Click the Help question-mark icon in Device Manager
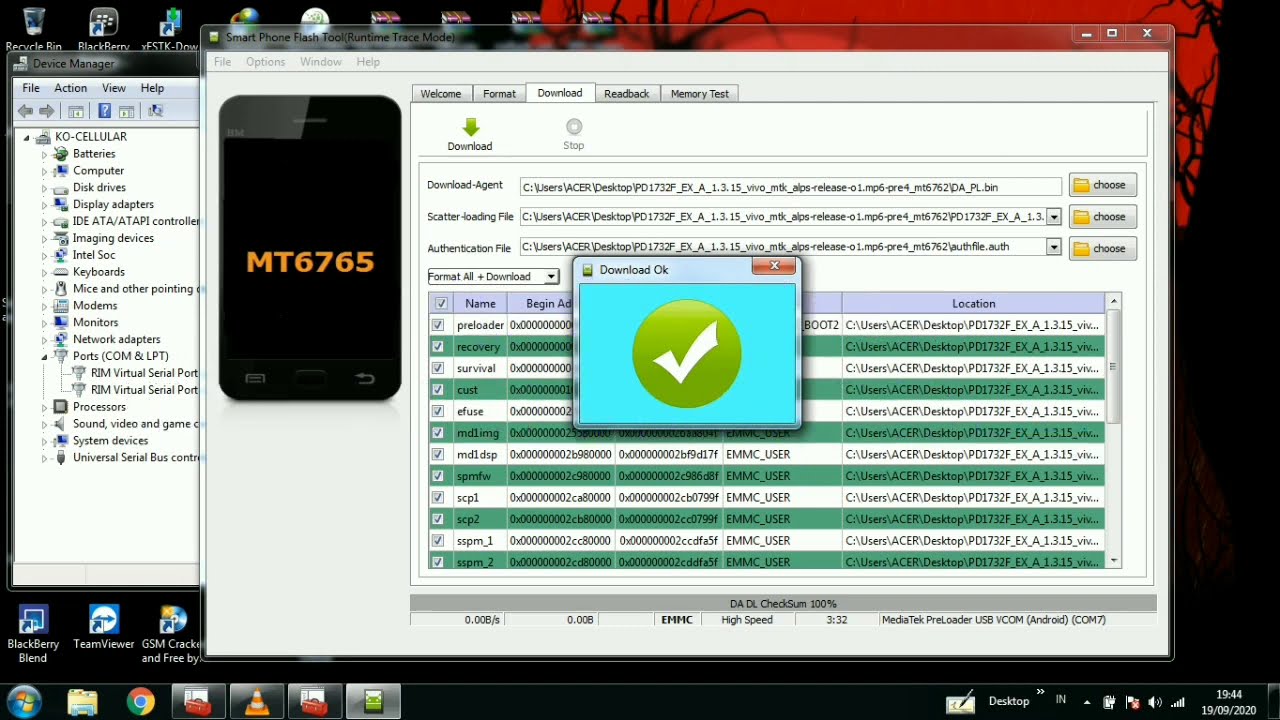This screenshot has height=720, width=1280. (104, 111)
